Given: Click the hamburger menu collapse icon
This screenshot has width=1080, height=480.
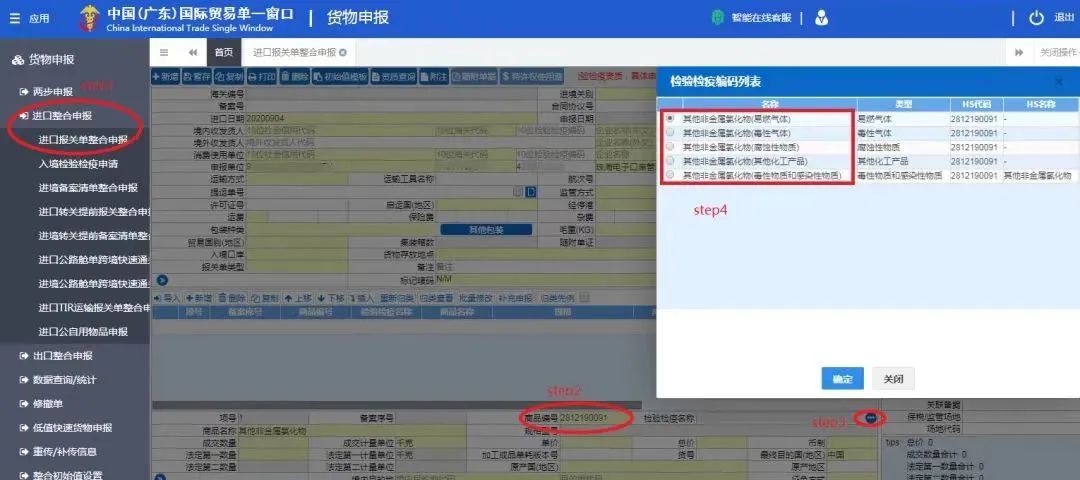Looking at the screenshot, I should [164, 52].
